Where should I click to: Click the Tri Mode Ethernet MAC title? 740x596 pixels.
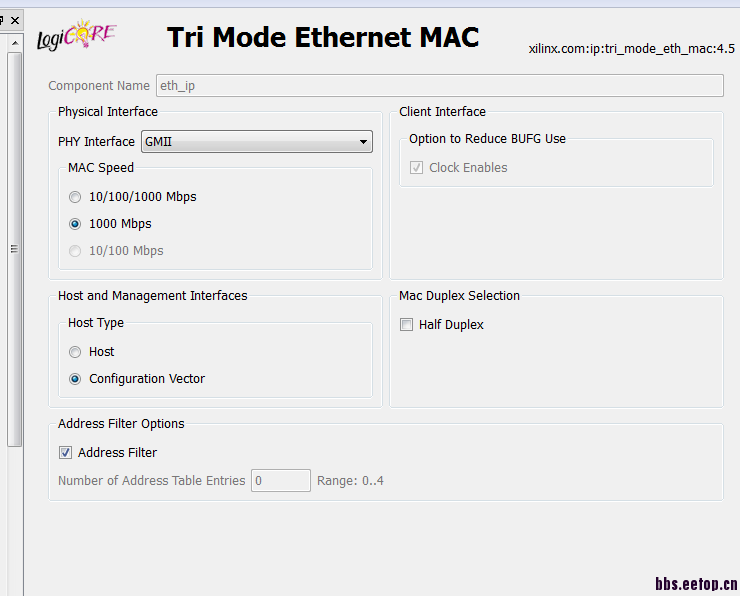click(x=323, y=37)
